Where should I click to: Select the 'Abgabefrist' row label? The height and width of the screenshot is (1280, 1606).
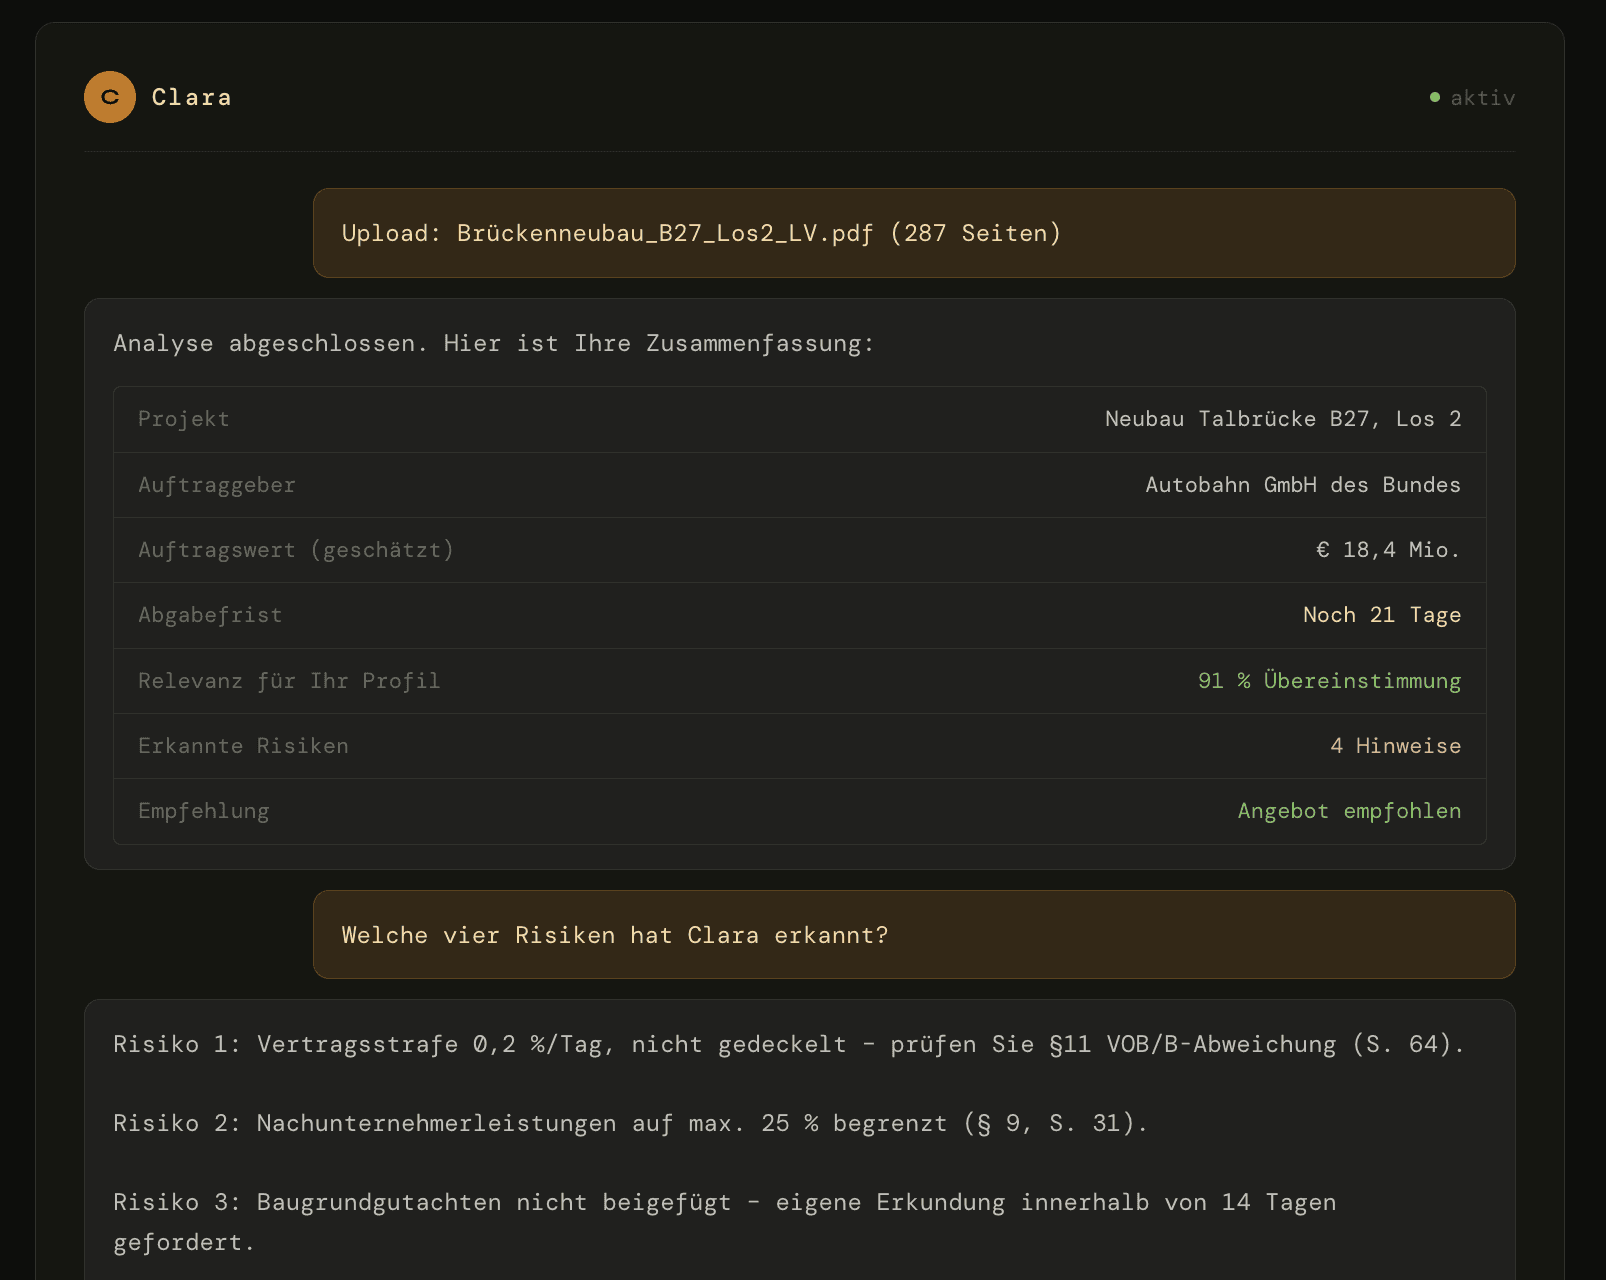coord(210,615)
